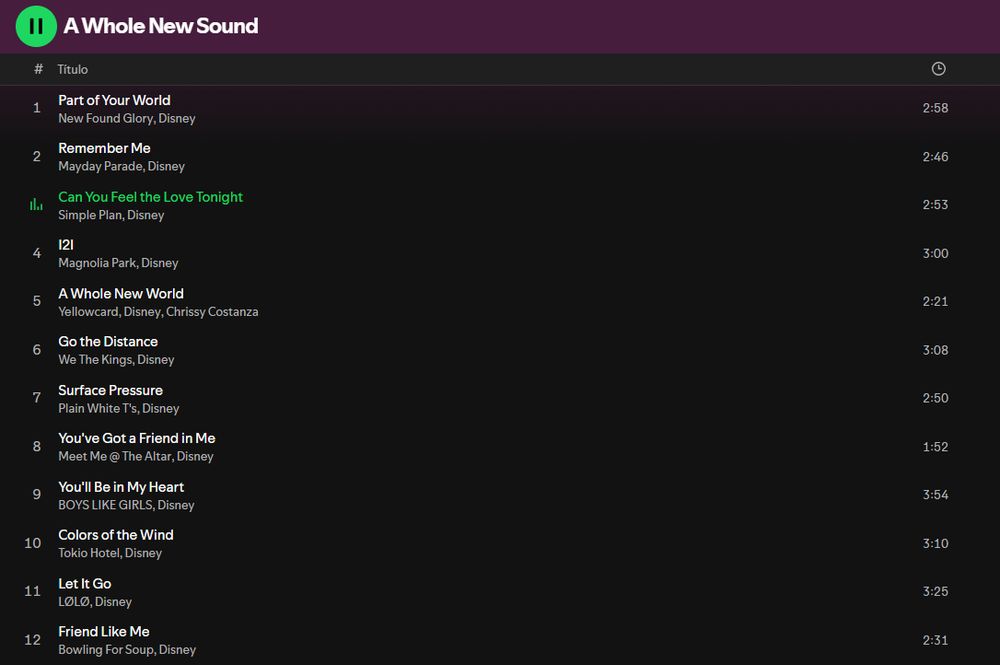1000x665 pixels.
Task: Click the 2:21 duration
Action: (x=935, y=301)
